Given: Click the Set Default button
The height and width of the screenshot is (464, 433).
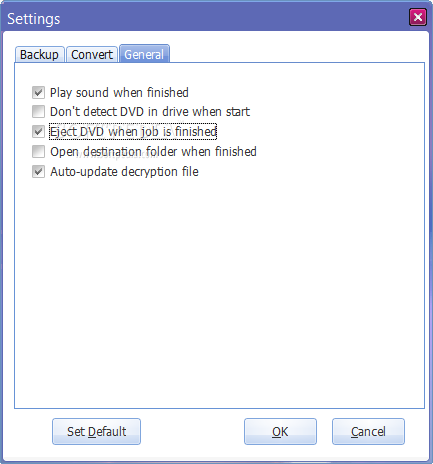Looking at the screenshot, I should [96, 432].
